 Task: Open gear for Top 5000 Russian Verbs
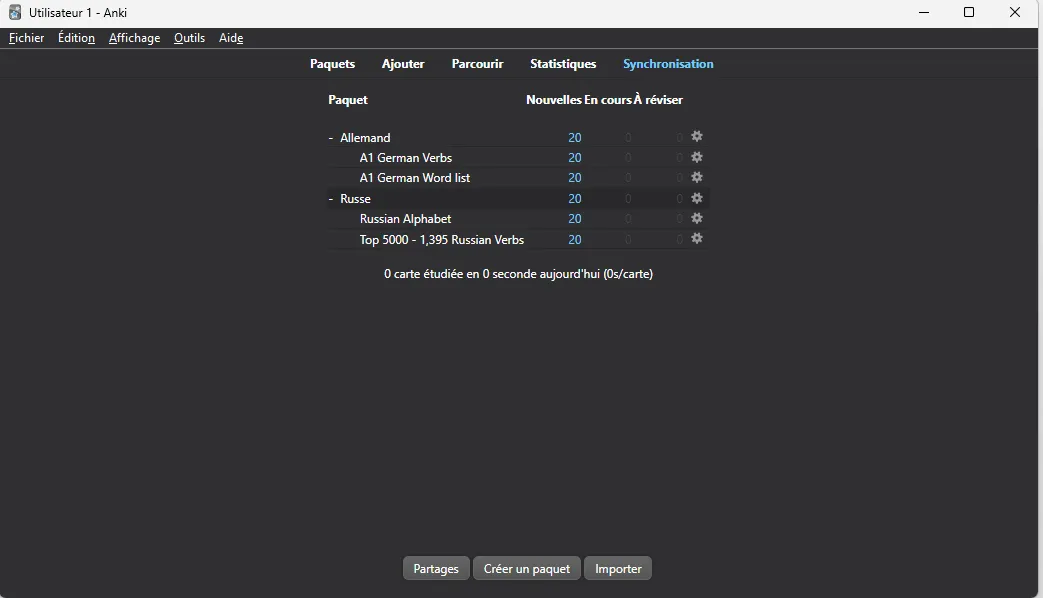point(697,239)
